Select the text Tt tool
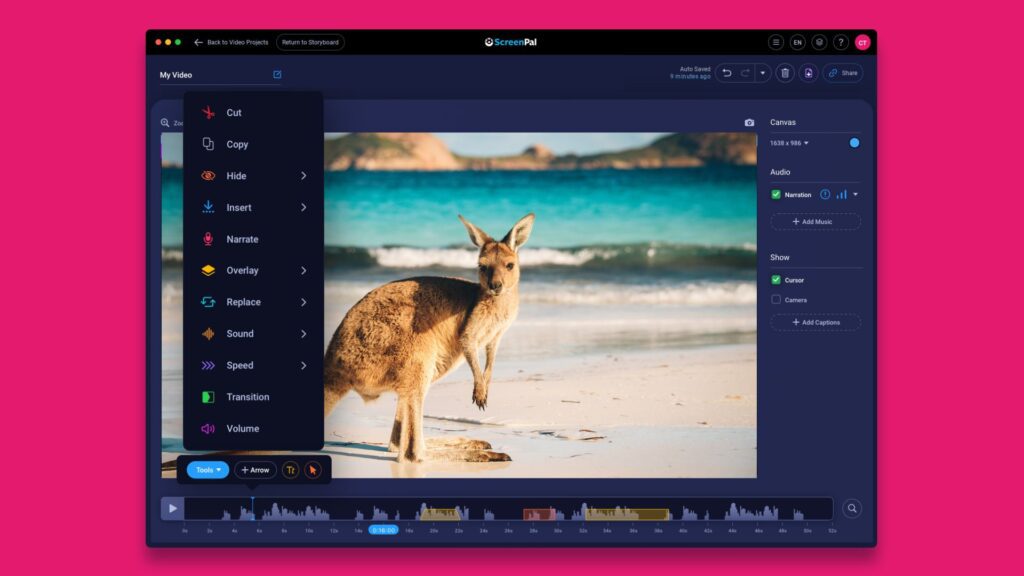This screenshot has height=576, width=1024. [289, 470]
